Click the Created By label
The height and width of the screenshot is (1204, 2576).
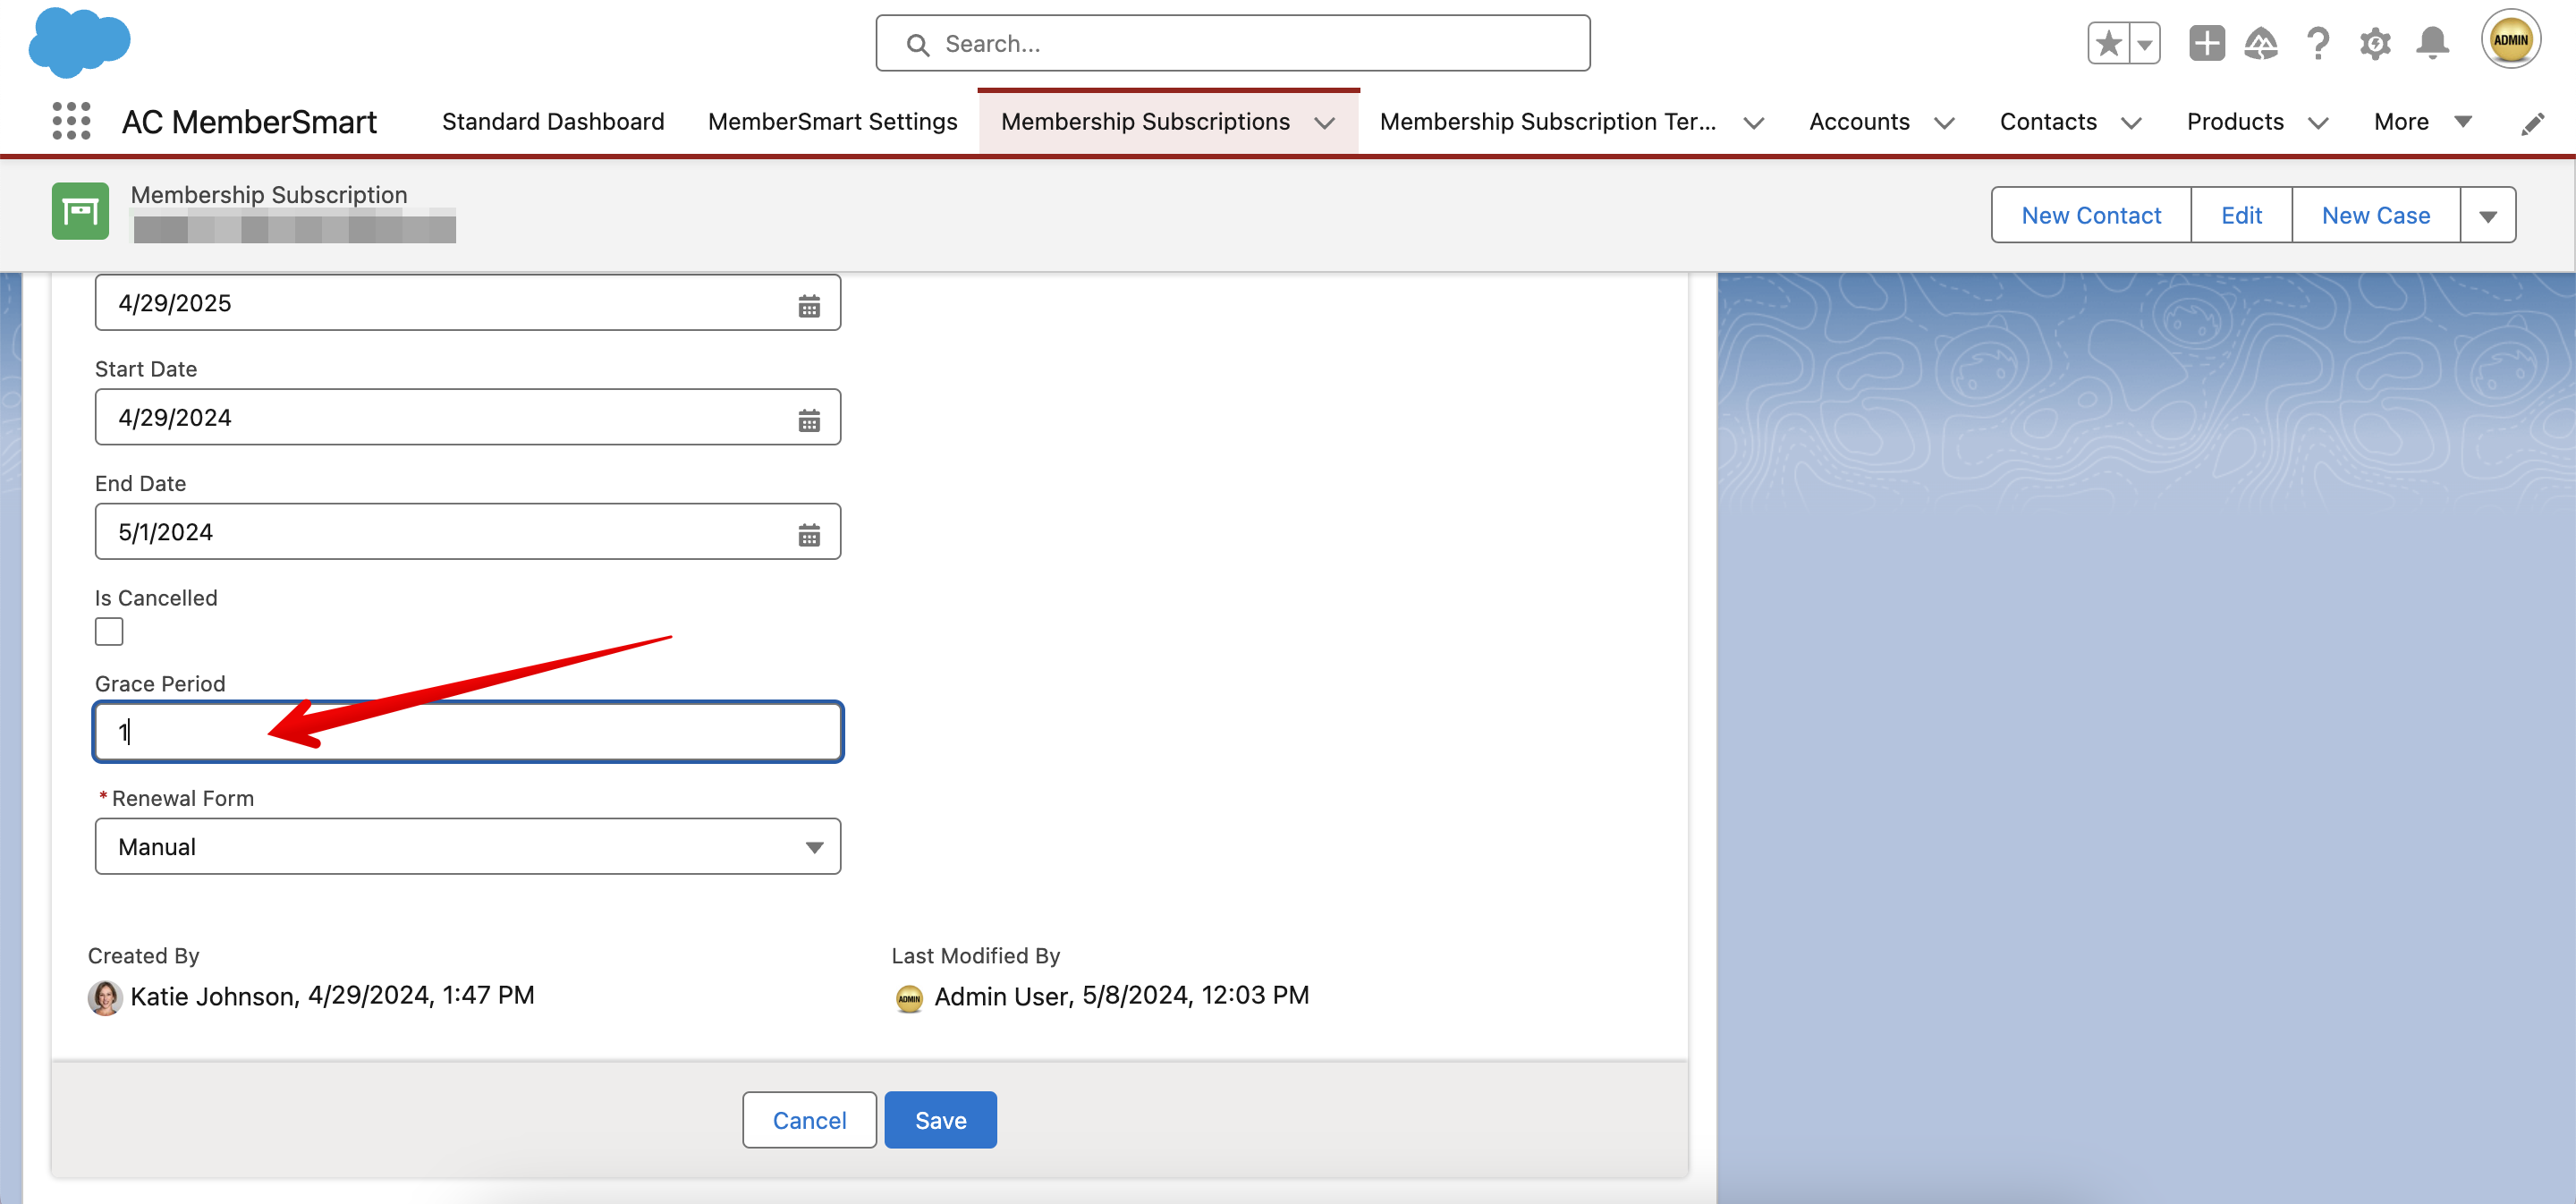143,955
